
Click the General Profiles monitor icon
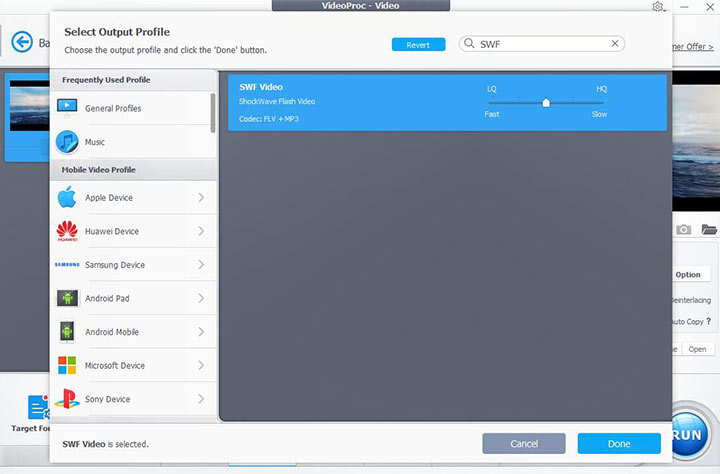pos(67,107)
